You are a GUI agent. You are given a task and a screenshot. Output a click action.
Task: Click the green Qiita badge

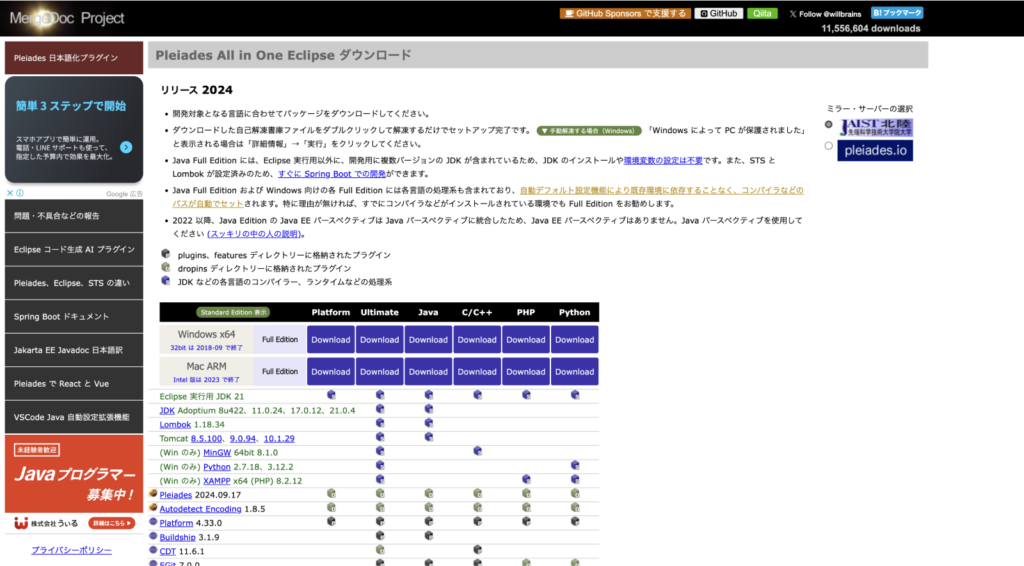[x=762, y=14]
